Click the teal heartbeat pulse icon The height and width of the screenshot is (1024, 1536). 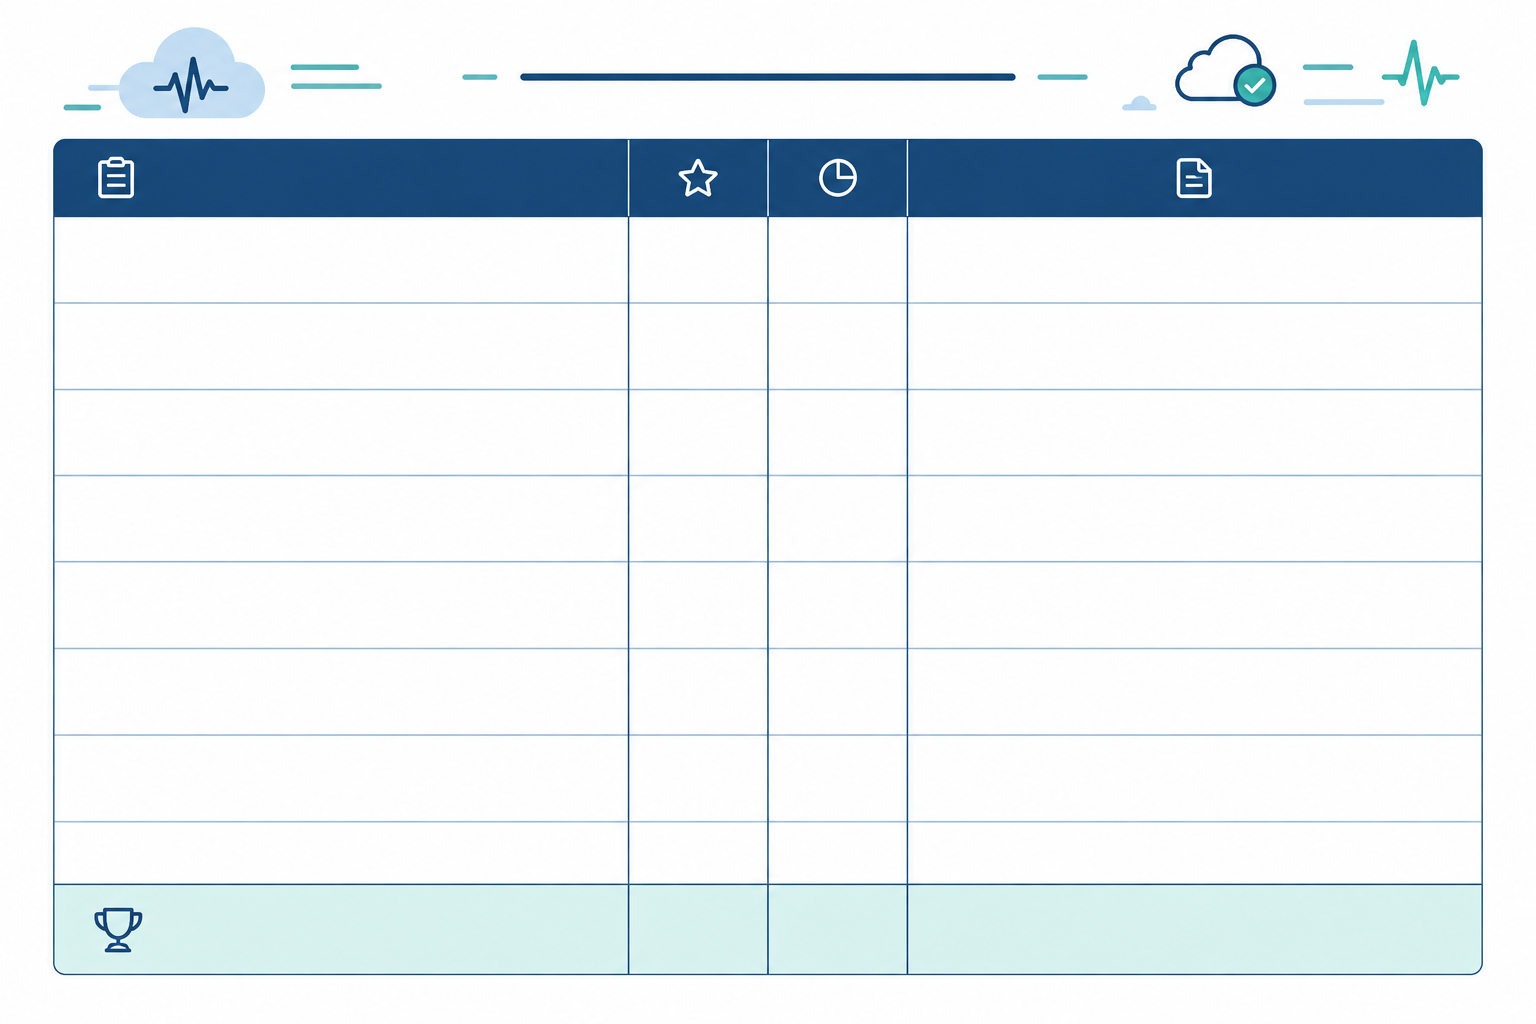point(1421,73)
